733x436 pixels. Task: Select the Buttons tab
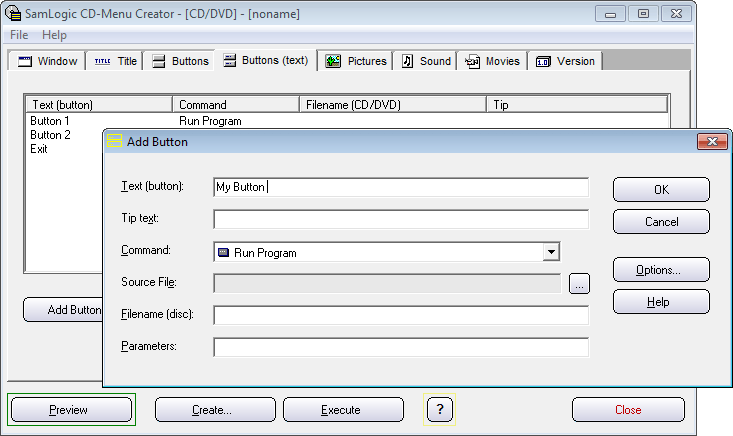[180, 61]
